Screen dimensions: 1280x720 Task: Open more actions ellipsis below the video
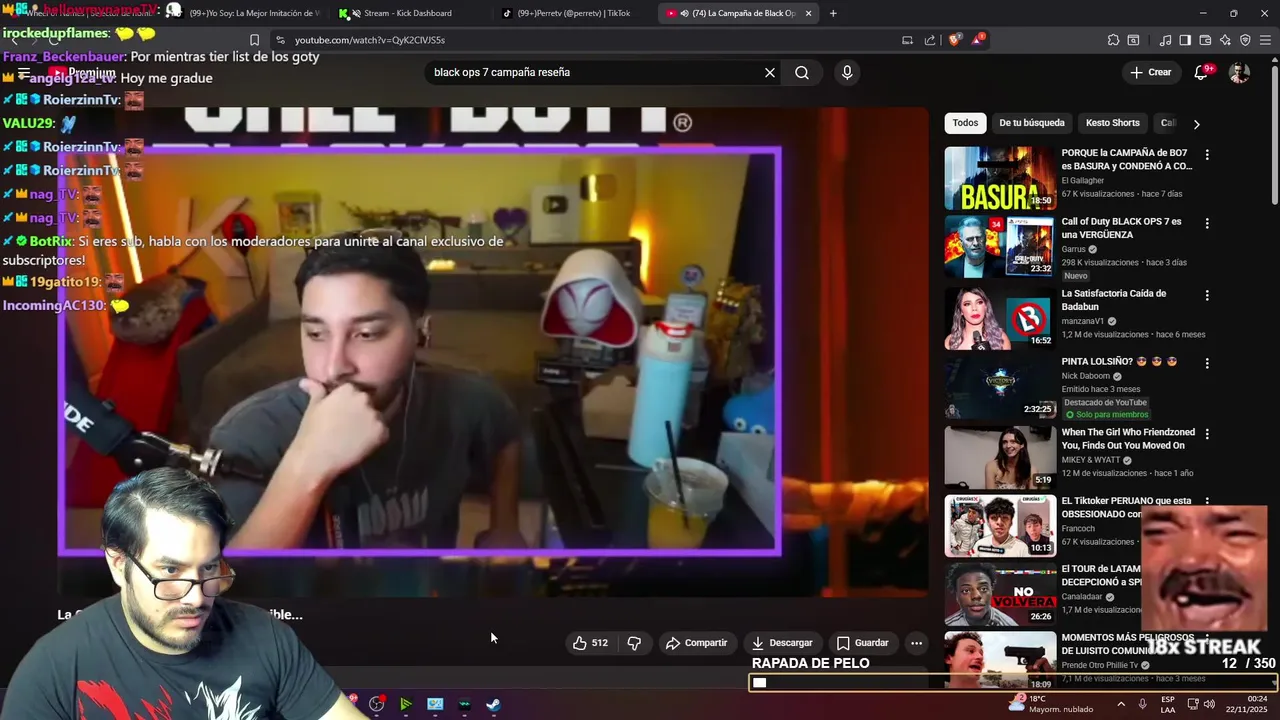pos(916,643)
